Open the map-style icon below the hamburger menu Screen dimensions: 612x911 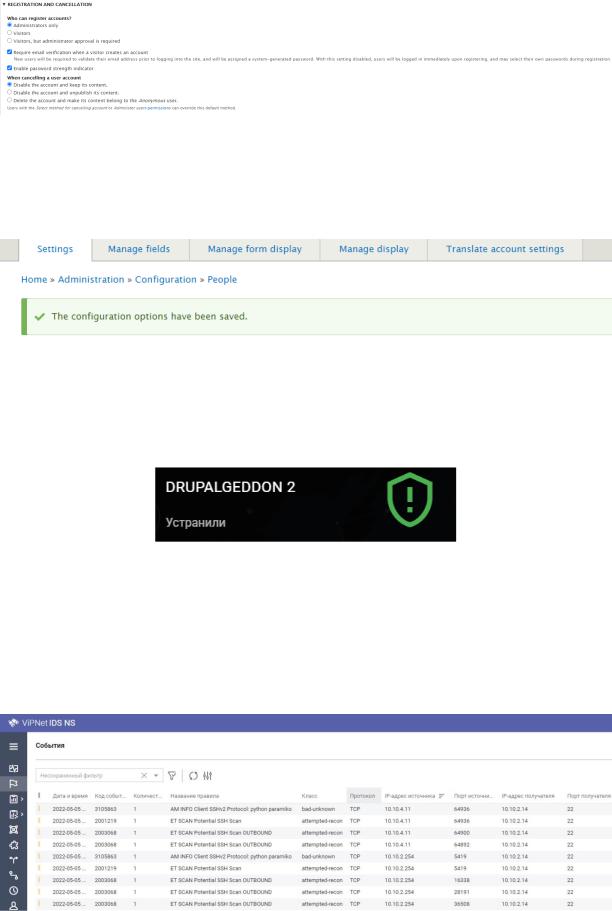pyautogui.click(x=13, y=768)
